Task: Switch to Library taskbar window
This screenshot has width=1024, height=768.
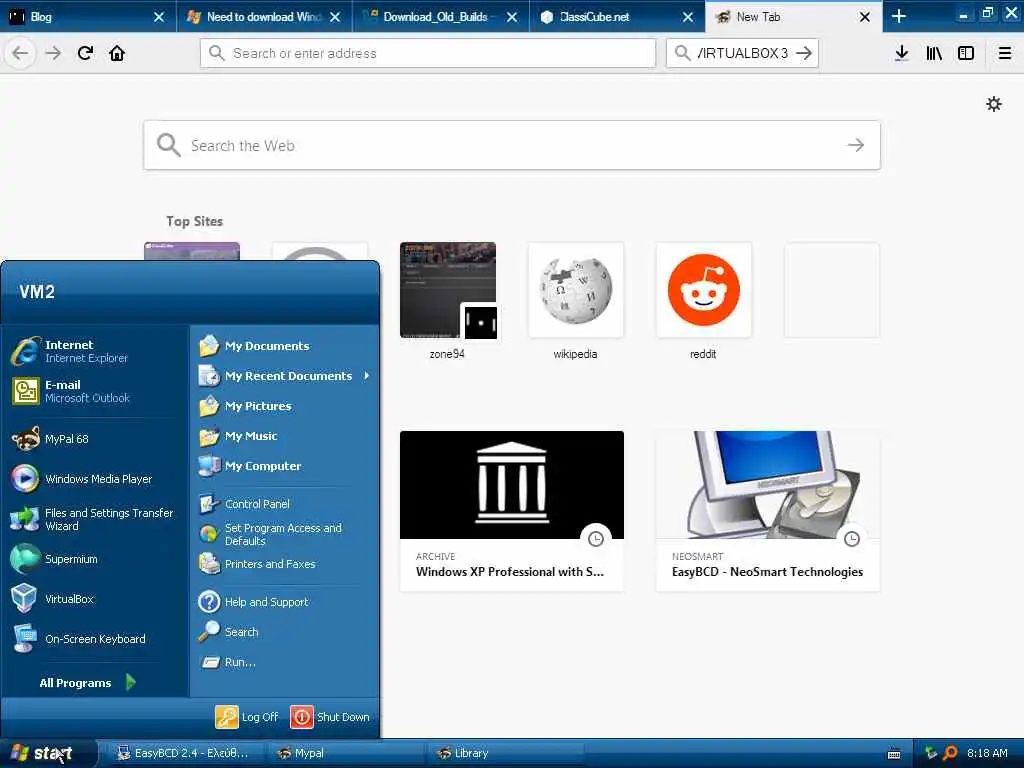Action: point(505,753)
